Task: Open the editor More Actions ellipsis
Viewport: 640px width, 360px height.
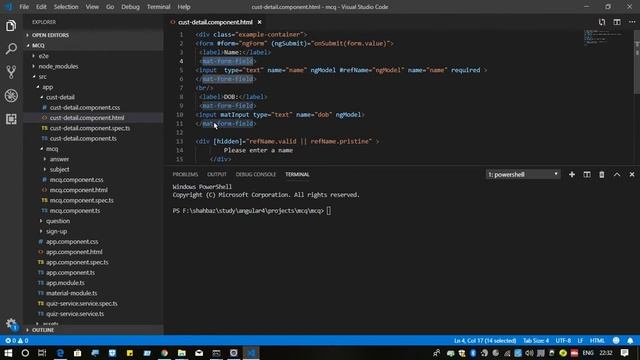Action: point(632,22)
